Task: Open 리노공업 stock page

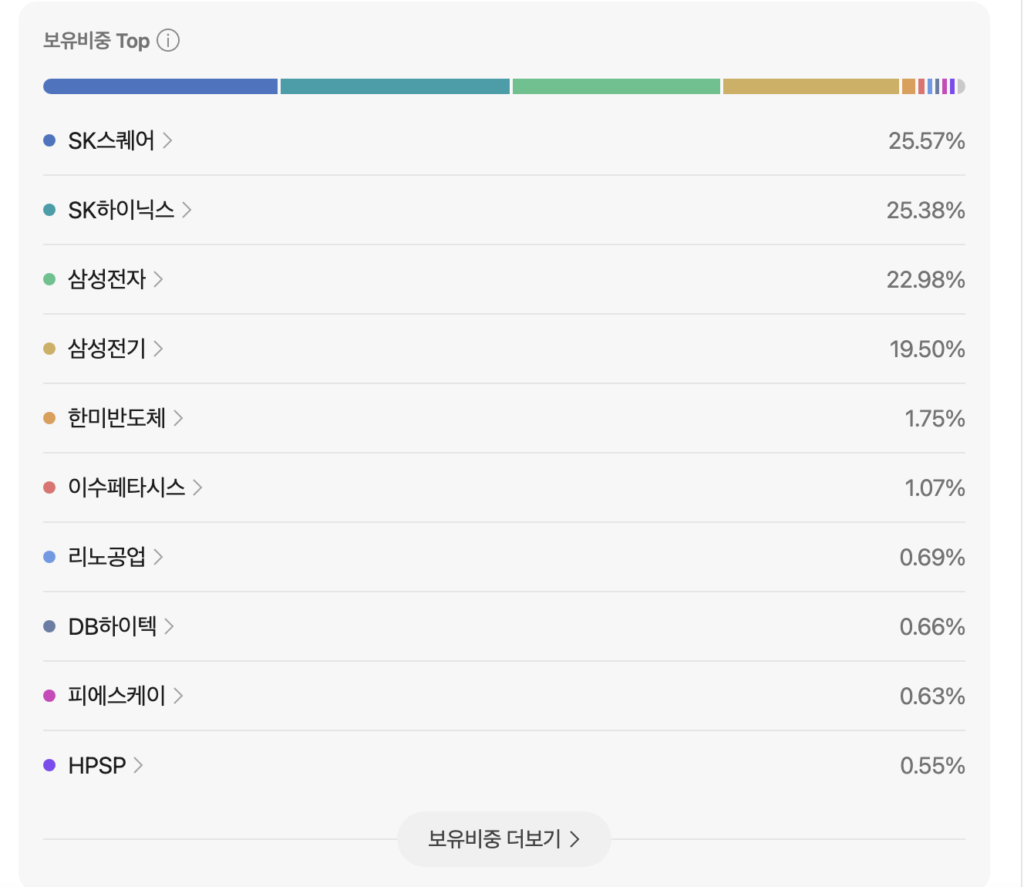Action: coord(107,557)
